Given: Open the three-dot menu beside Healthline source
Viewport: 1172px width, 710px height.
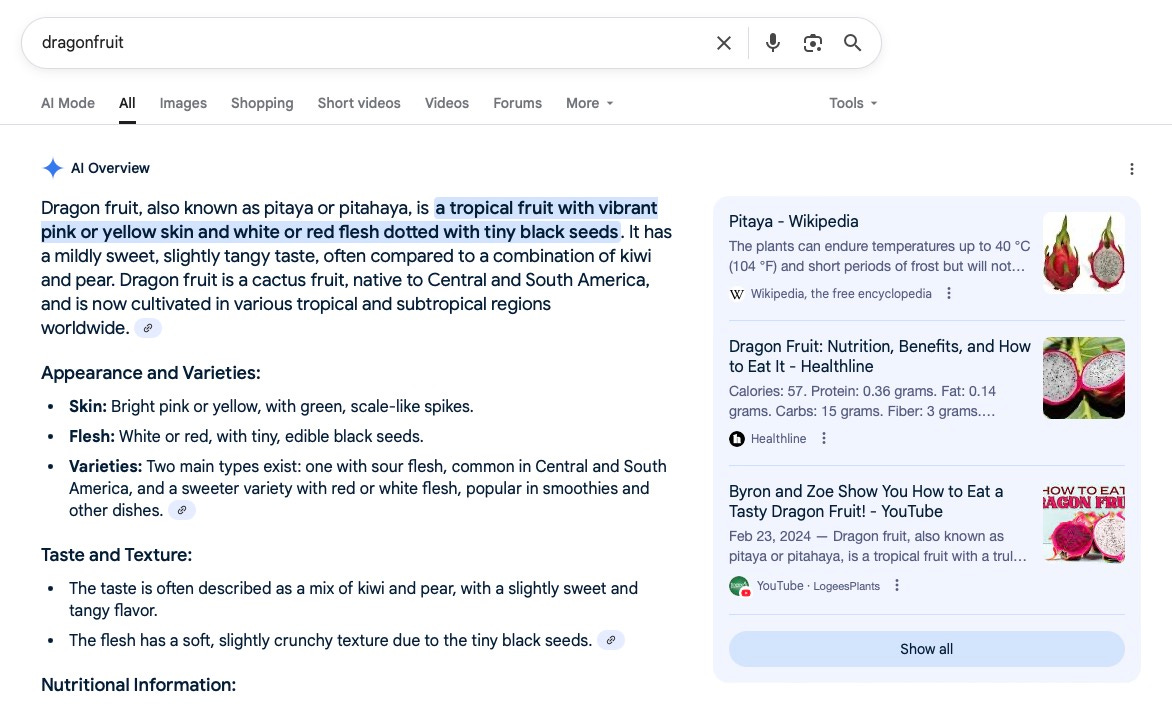Looking at the screenshot, I should click(x=824, y=438).
